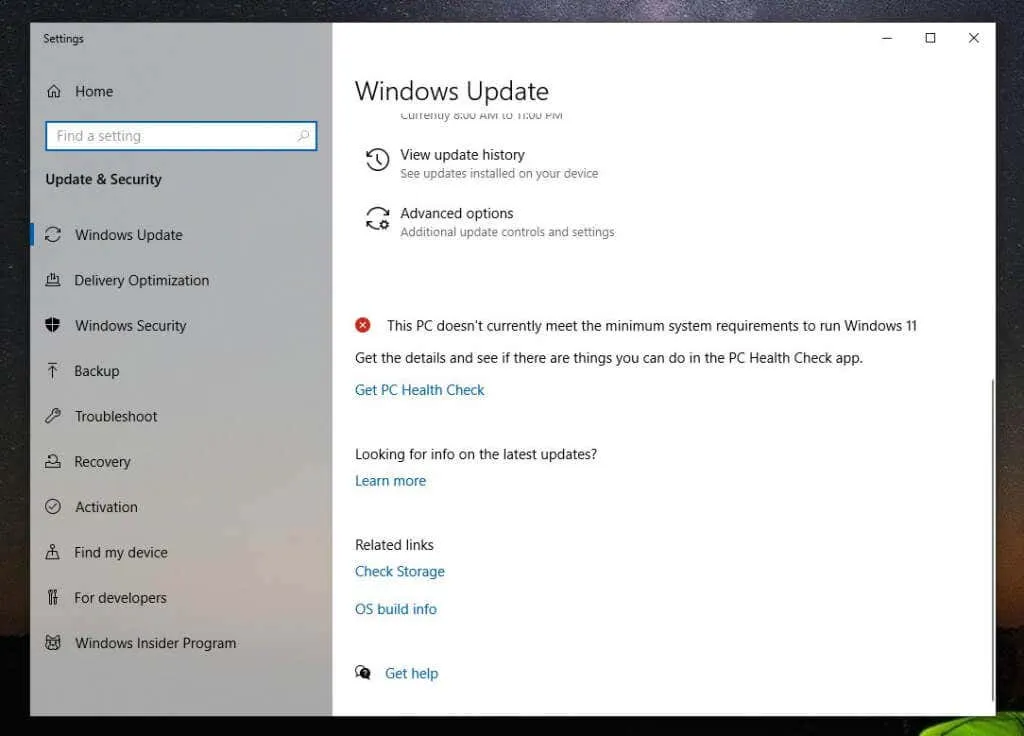Select the Recovery icon

(x=54, y=462)
